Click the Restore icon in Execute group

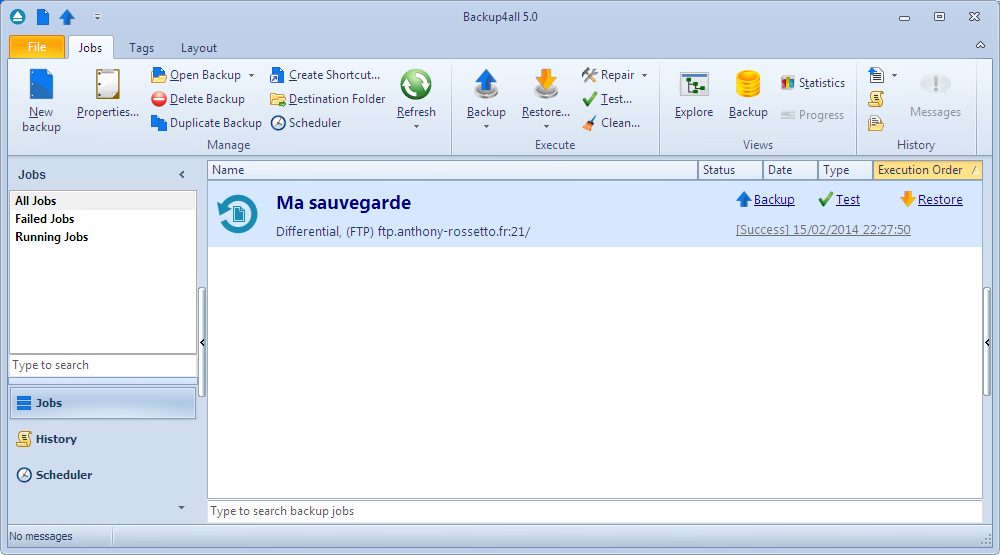click(546, 85)
